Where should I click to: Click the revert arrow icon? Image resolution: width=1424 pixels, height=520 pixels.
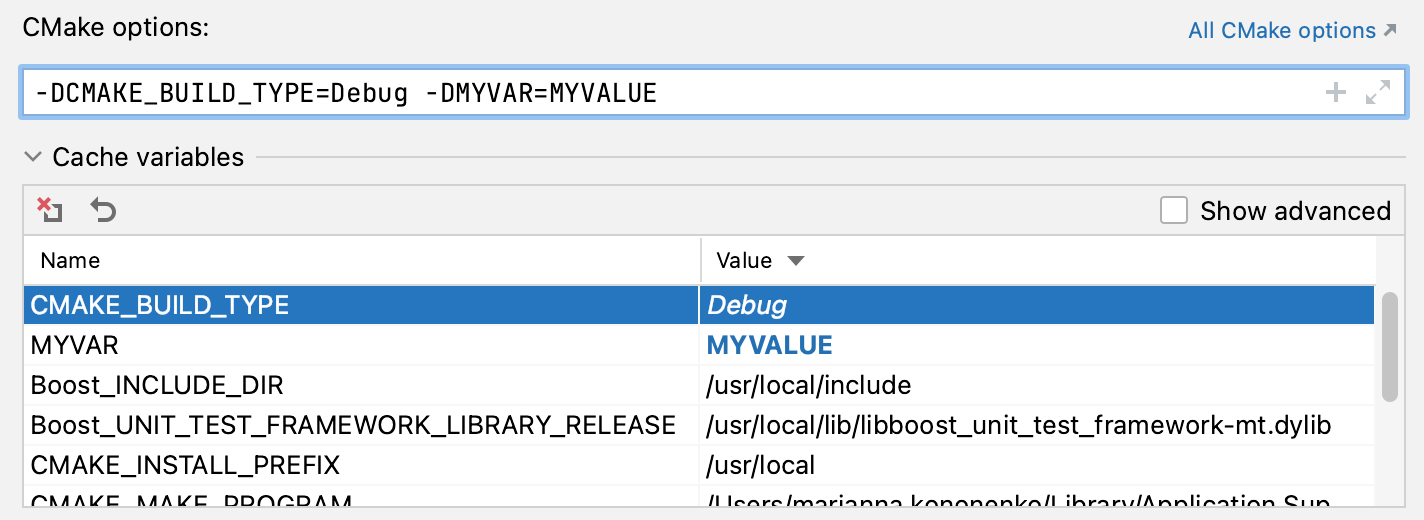click(103, 210)
